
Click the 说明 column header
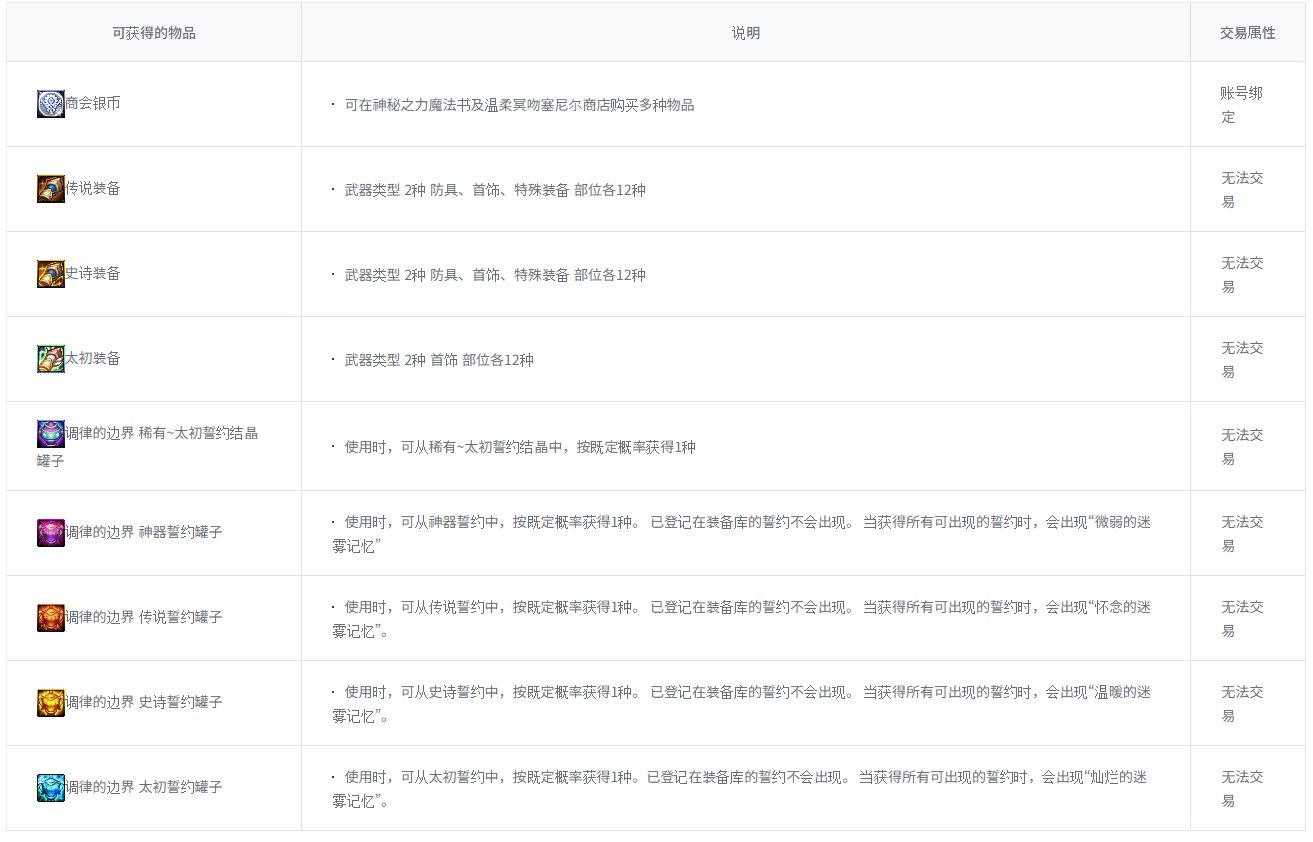pyautogui.click(x=745, y=33)
